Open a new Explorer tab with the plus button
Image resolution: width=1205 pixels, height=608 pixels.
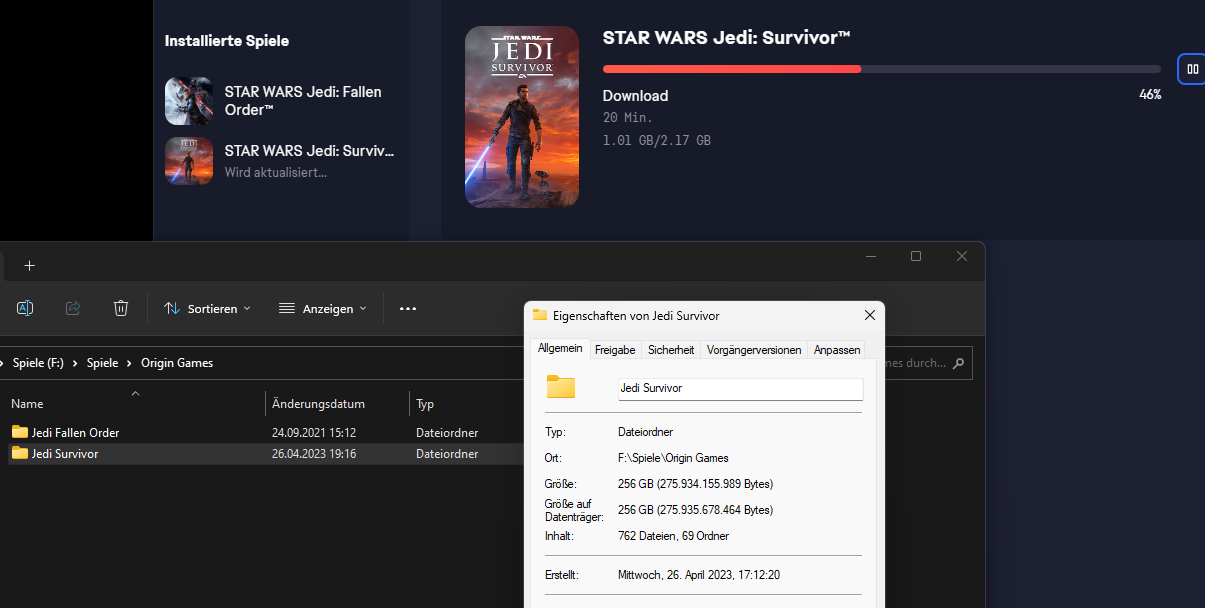(x=29, y=266)
